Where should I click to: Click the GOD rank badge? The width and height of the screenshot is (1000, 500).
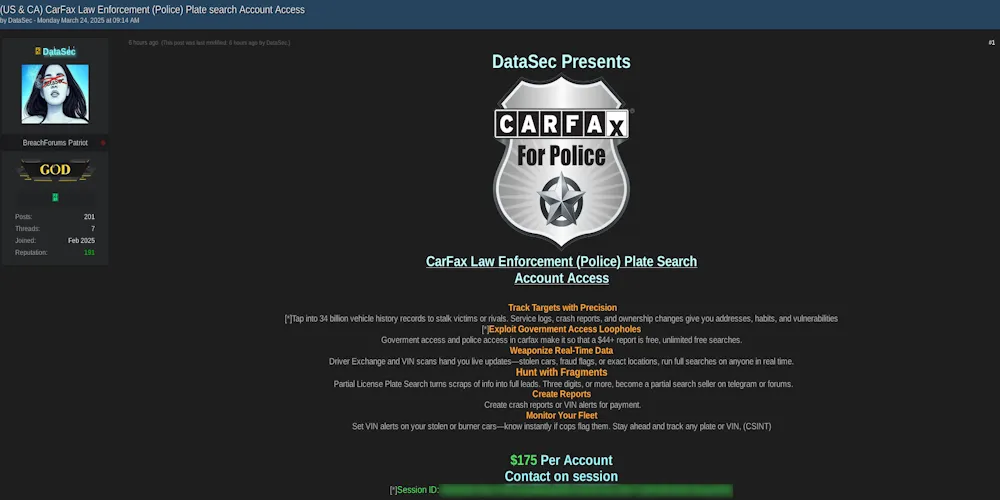pos(55,170)
